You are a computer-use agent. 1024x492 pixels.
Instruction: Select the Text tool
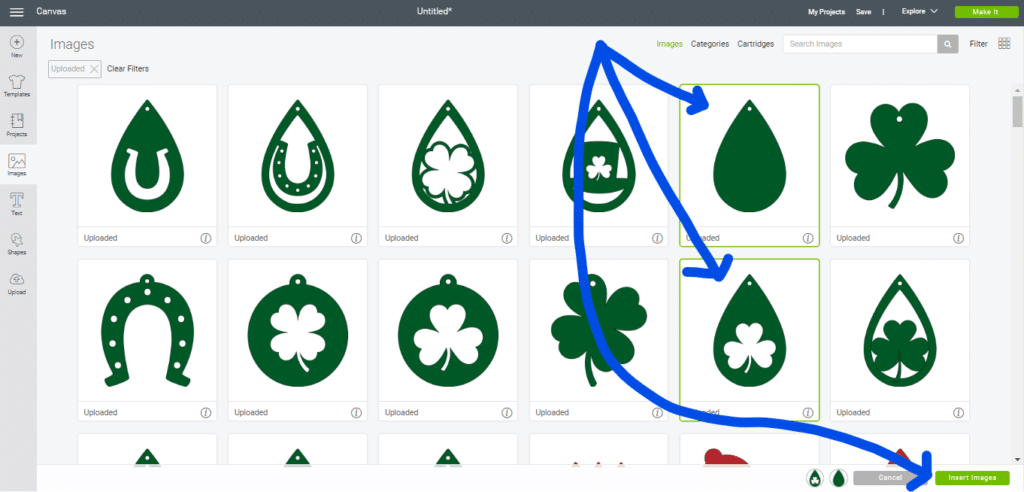(17, 204)
